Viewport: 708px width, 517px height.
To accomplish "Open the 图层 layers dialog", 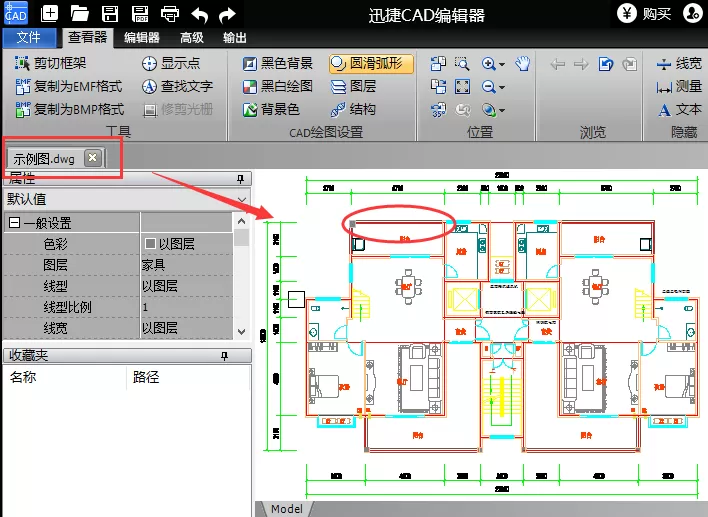I will click(353, 86).
